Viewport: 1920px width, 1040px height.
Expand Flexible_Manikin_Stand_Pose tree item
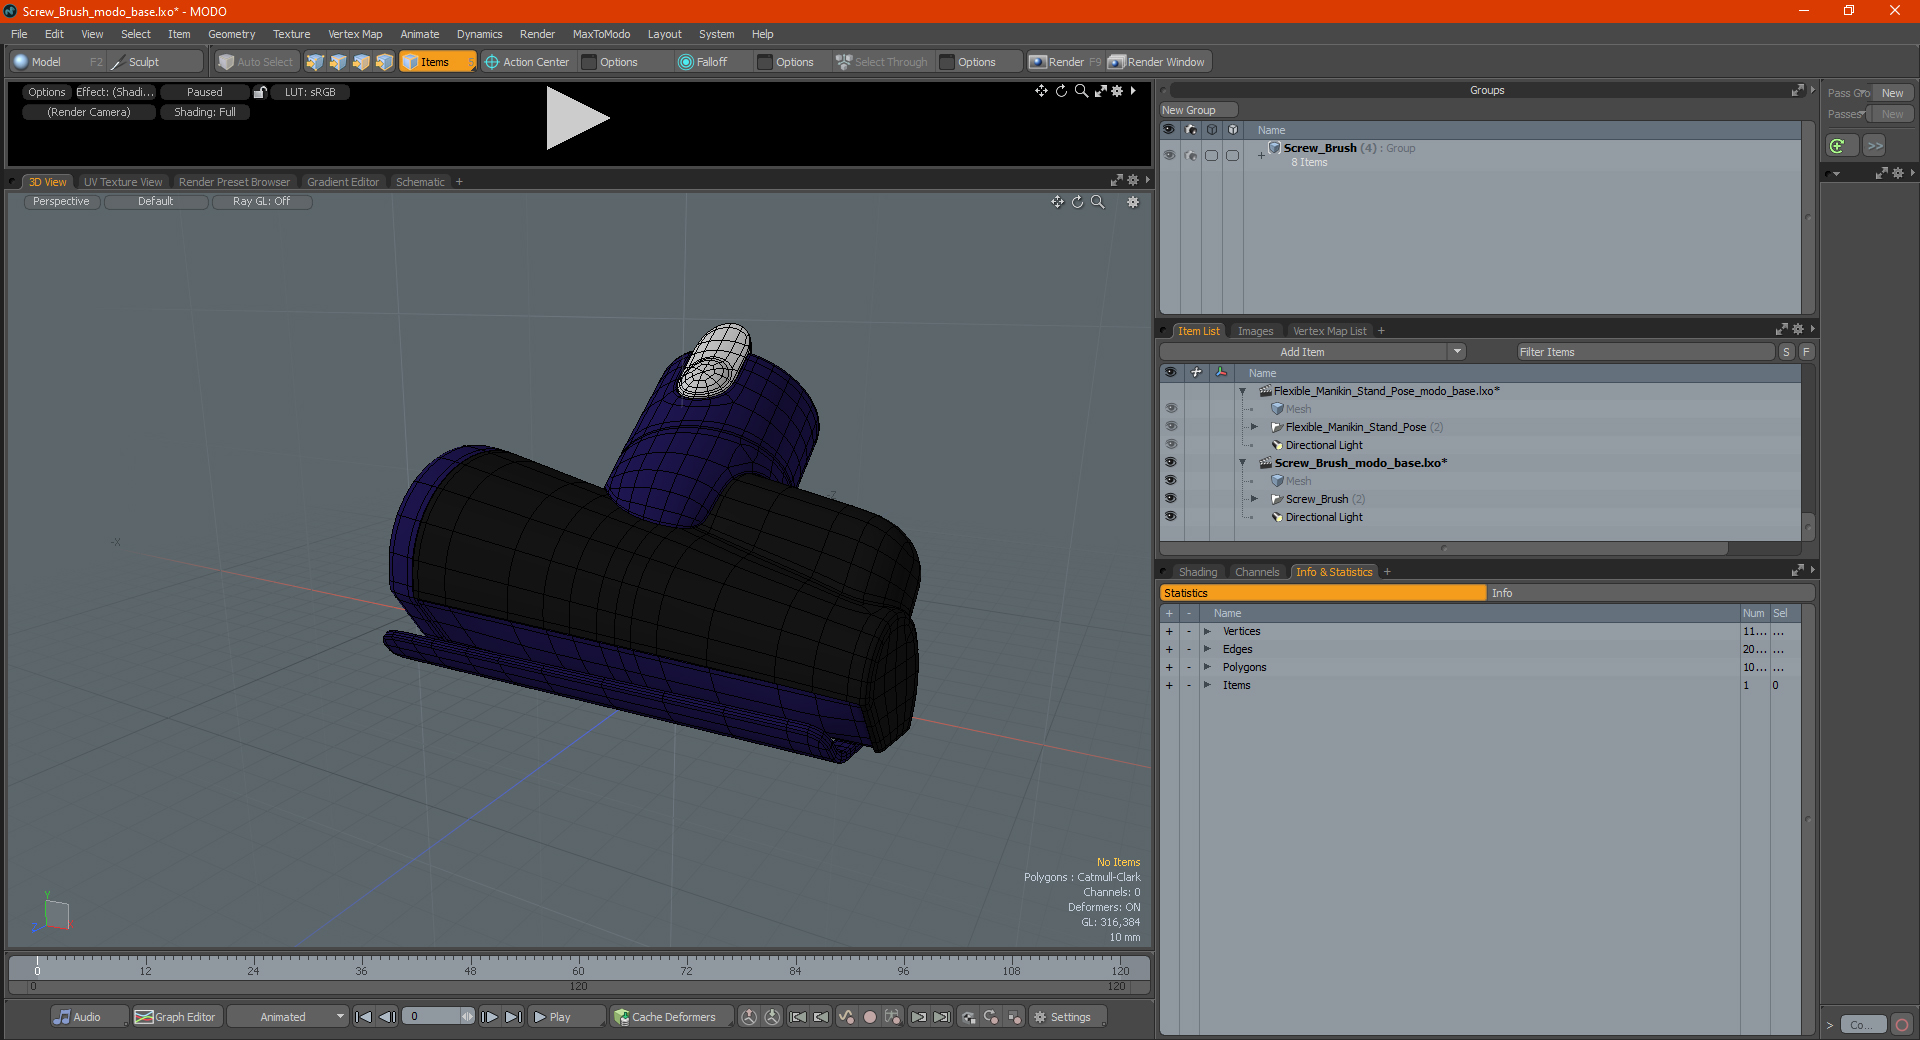click(x=1254, y=427)
